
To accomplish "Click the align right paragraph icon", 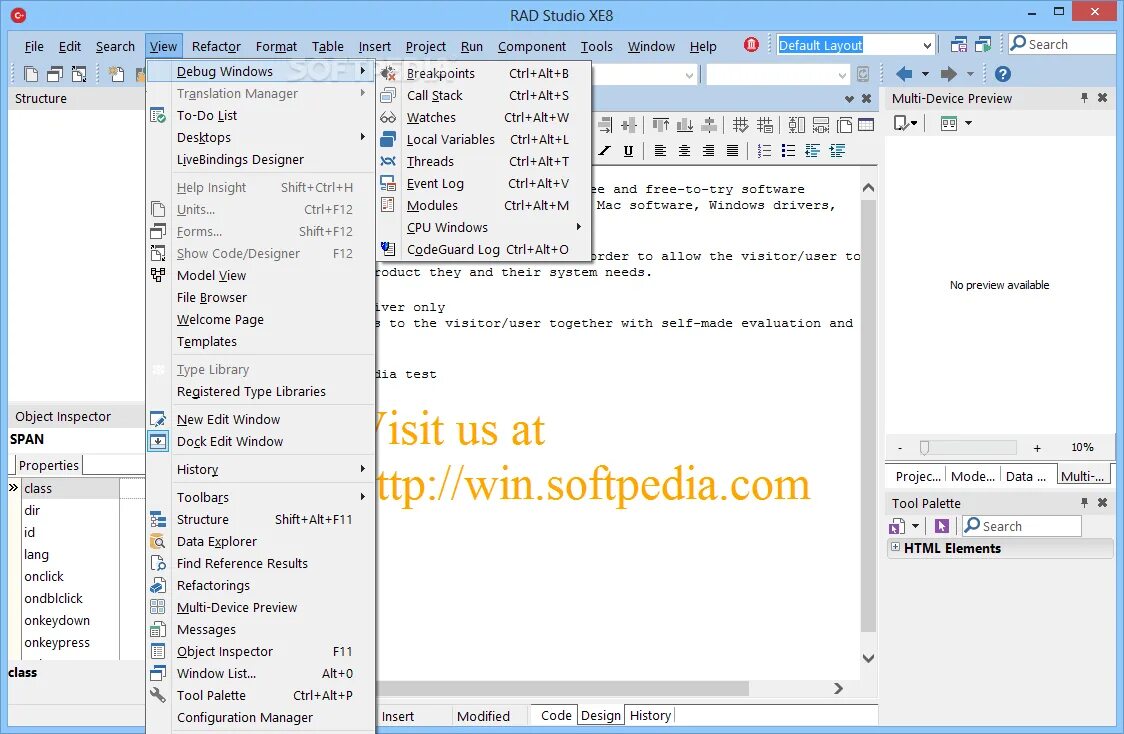I will point(708,151).
